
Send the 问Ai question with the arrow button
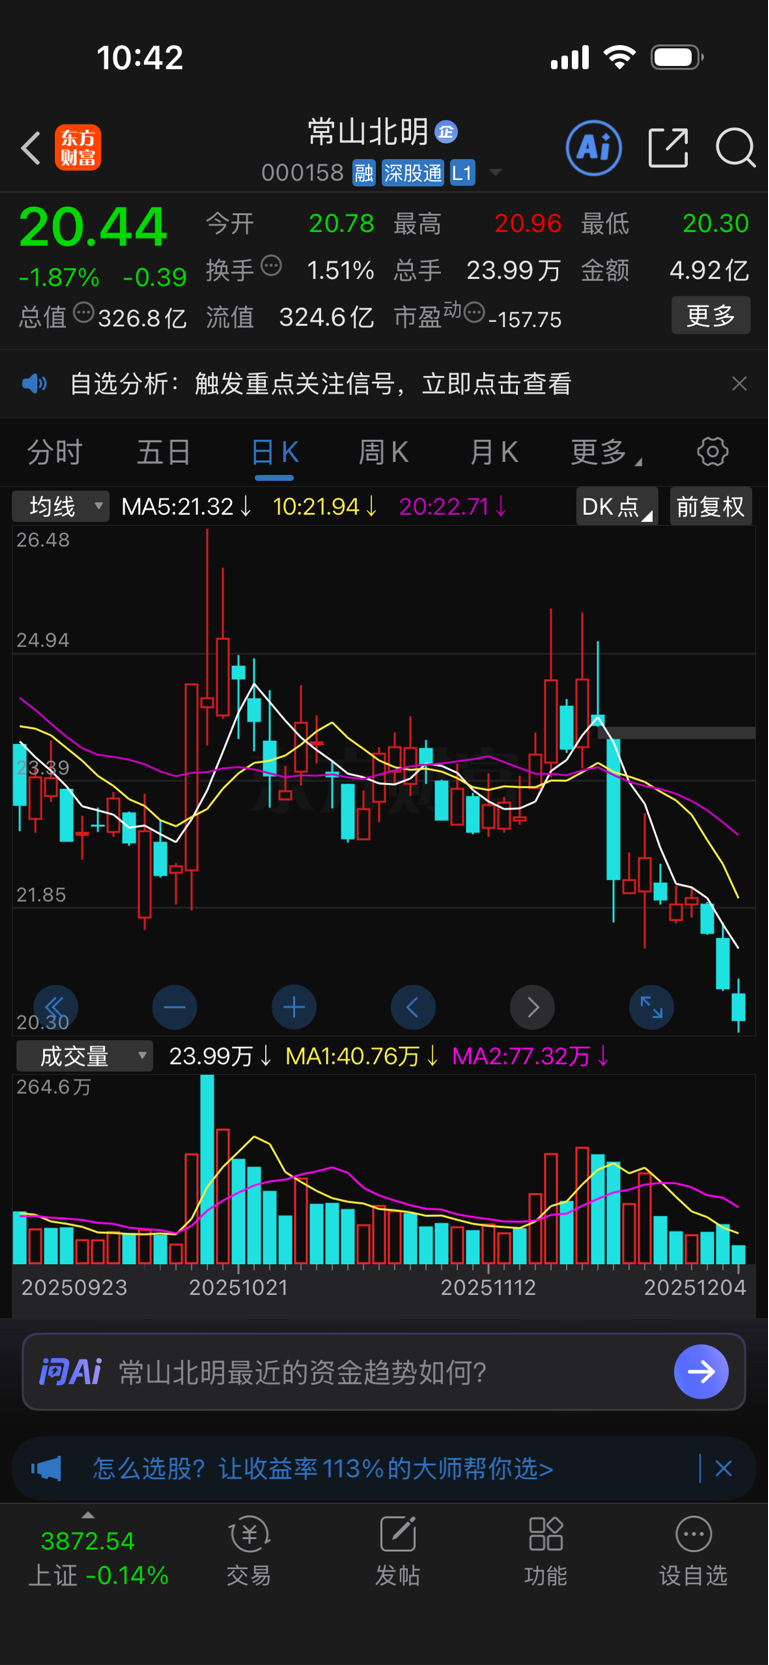pos(701,1372)
